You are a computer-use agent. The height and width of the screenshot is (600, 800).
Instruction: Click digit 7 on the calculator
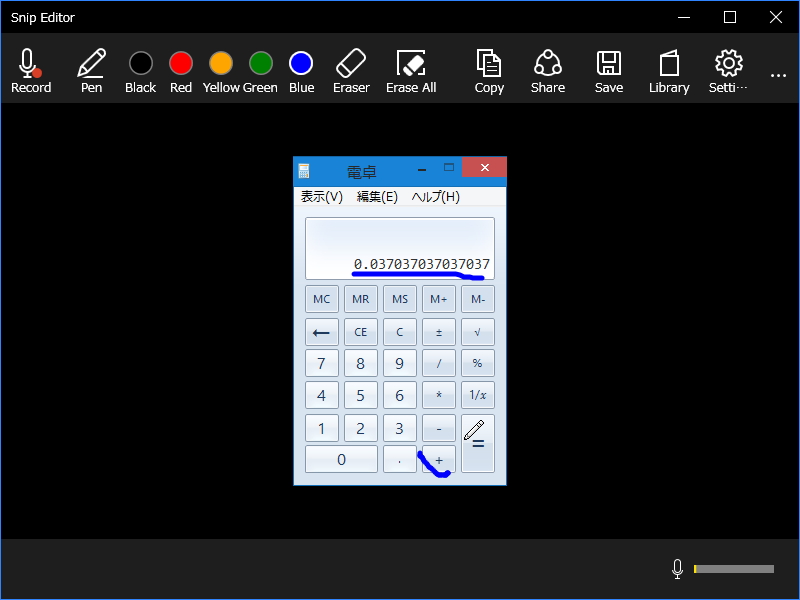click(x=321, y=363)
